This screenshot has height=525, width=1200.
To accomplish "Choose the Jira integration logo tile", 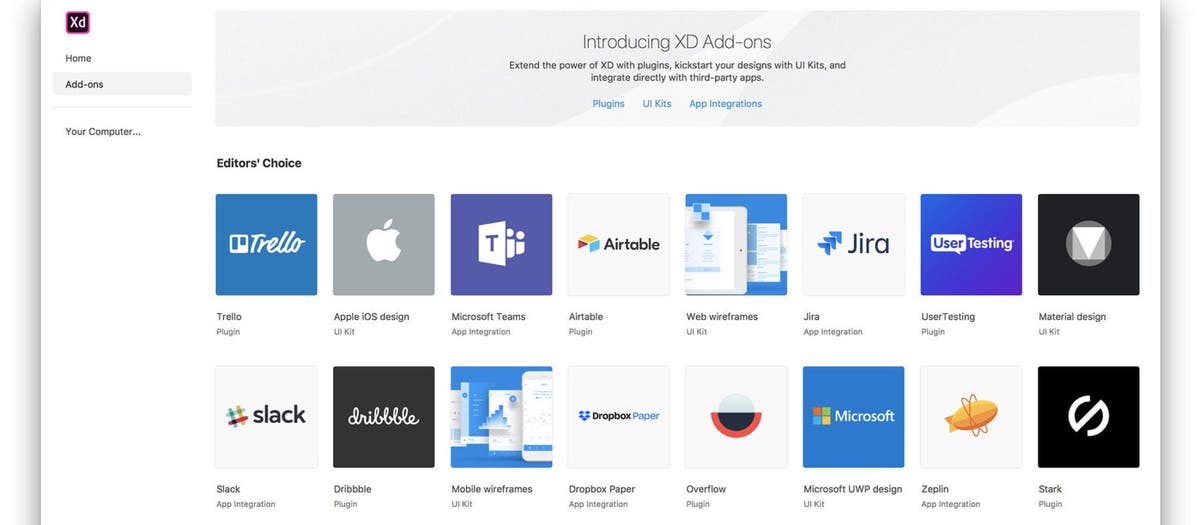I will pos(854,244).
